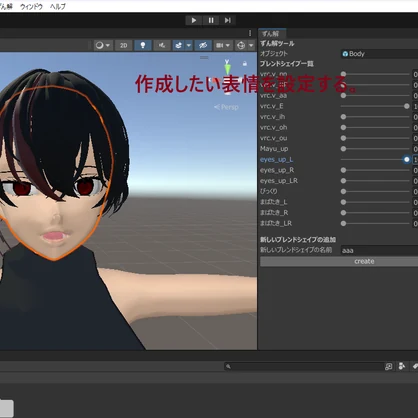Image resolution: width=418 pixels, height=418 pixels.
Task: Click the まばたき_LR label
Action: 276,223
